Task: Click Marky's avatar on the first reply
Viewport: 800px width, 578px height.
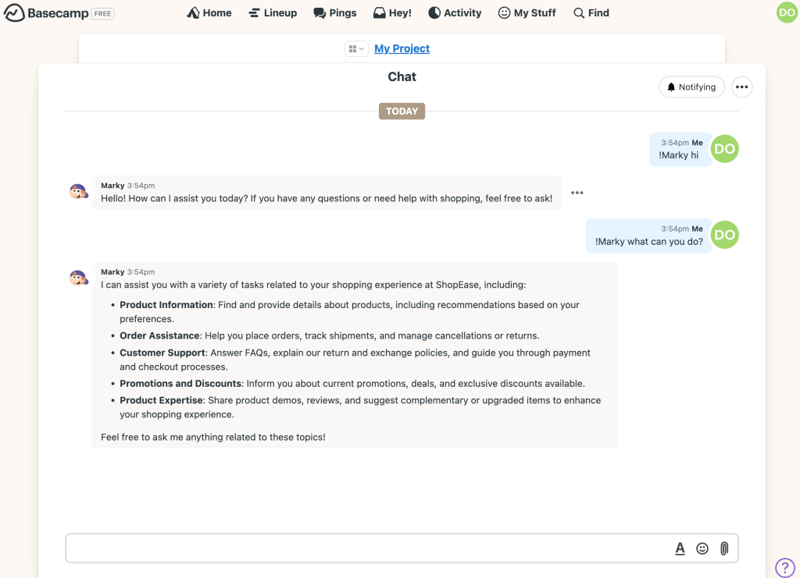Action: [x=78, y=192]
